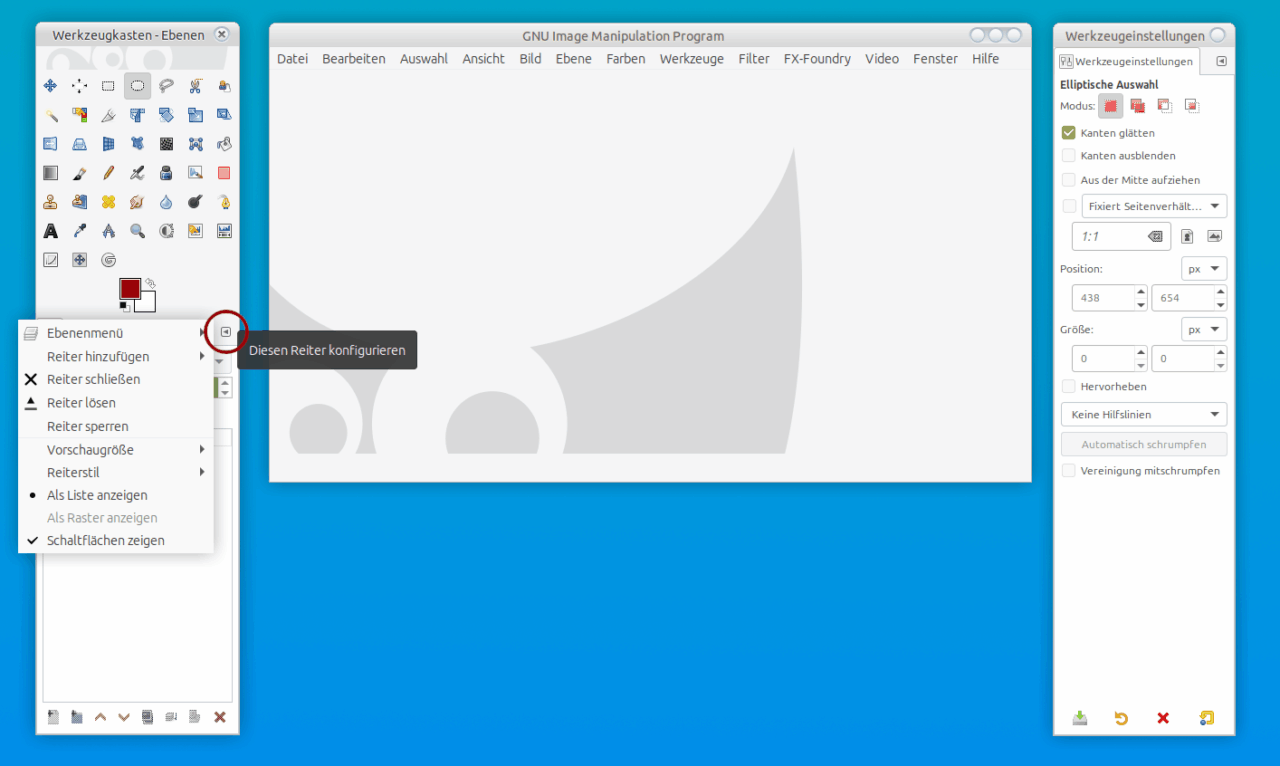This screenshot has width=1280, height=766.
Task: Select the Move tool in the toolbox
Action: coord(51,86)
